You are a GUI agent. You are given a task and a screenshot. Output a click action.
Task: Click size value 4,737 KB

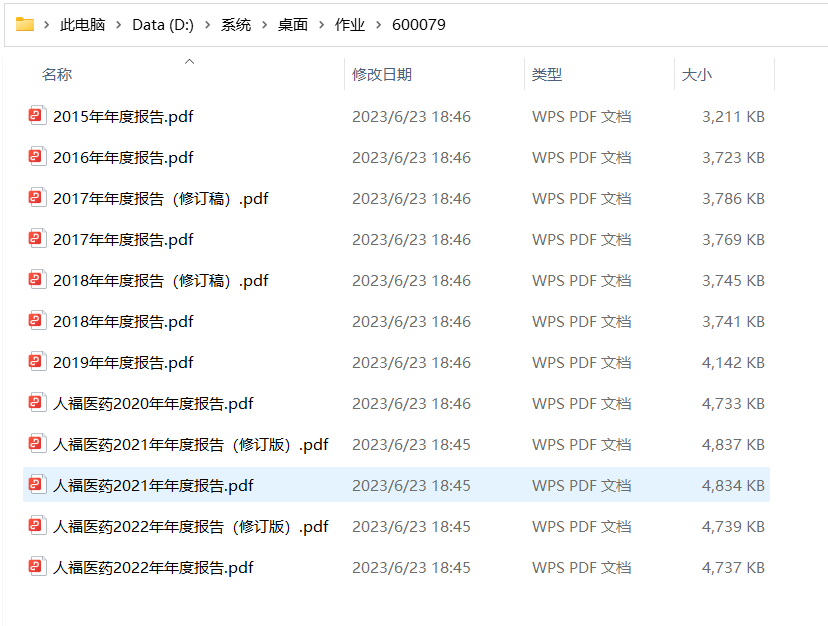733,567
